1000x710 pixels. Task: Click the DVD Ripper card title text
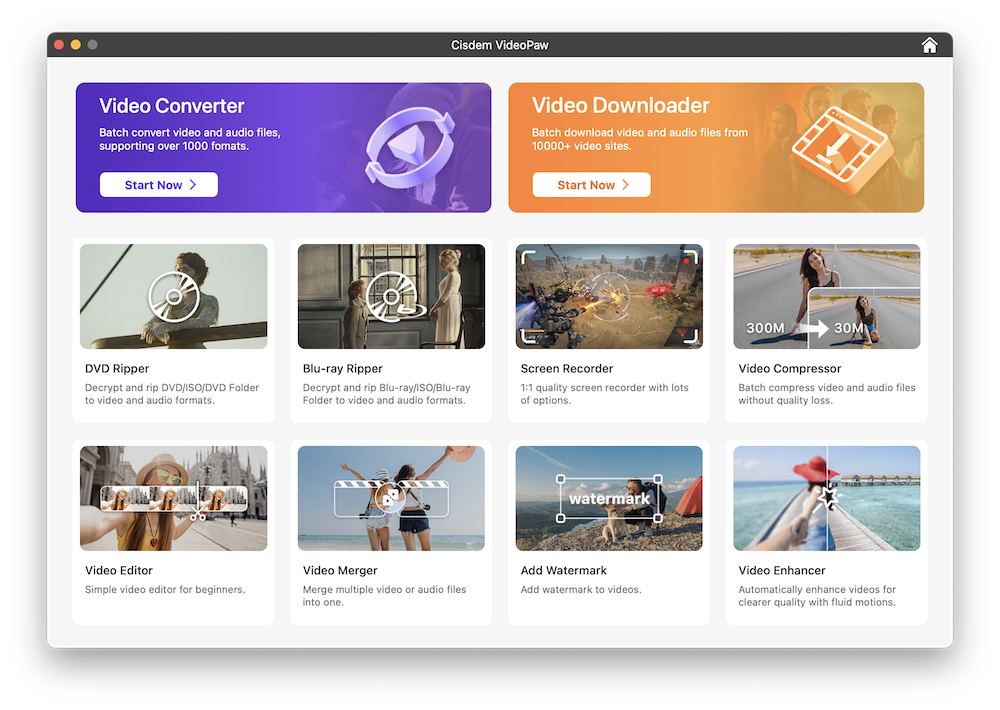click(x=117, y=368)
